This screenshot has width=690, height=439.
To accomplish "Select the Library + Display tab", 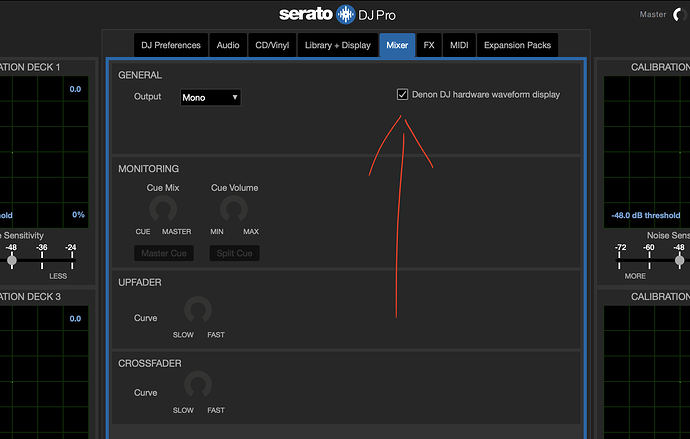I will [x=338, y=45].
